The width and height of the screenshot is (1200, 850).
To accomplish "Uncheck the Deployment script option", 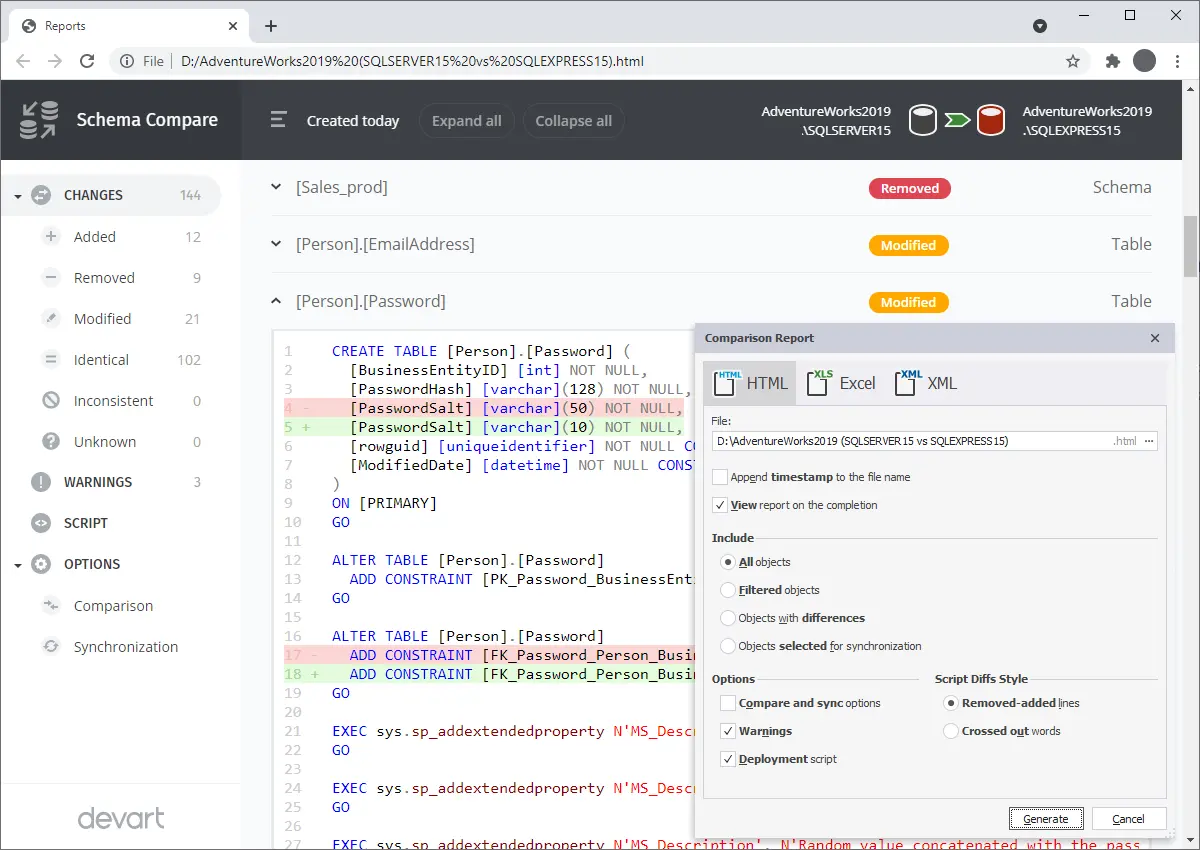I will 728,759.
